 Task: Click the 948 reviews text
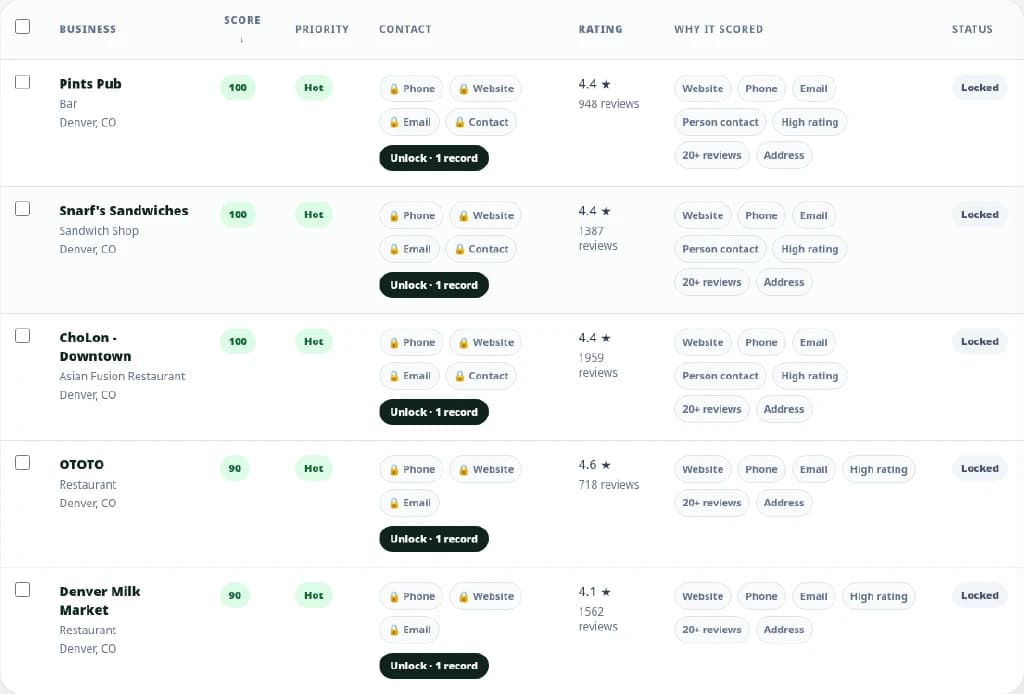(x=609, y=104)
